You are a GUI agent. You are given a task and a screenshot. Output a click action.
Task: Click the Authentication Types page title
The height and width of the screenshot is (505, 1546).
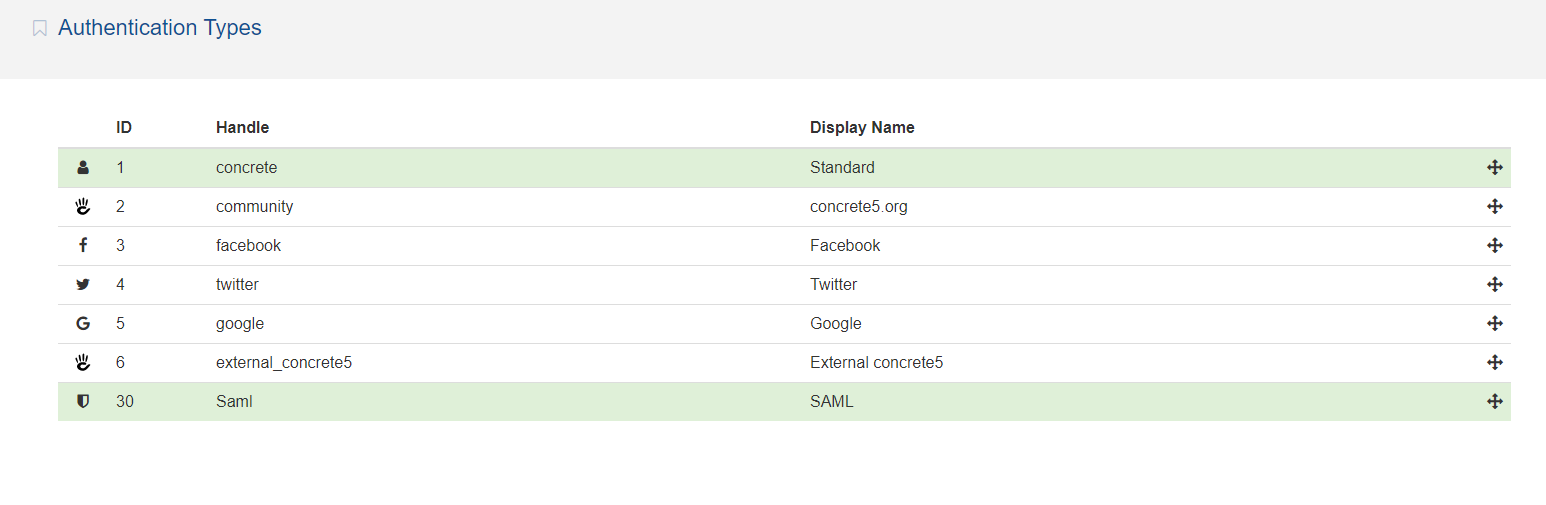pyautogui.click(x=160, y=28)
